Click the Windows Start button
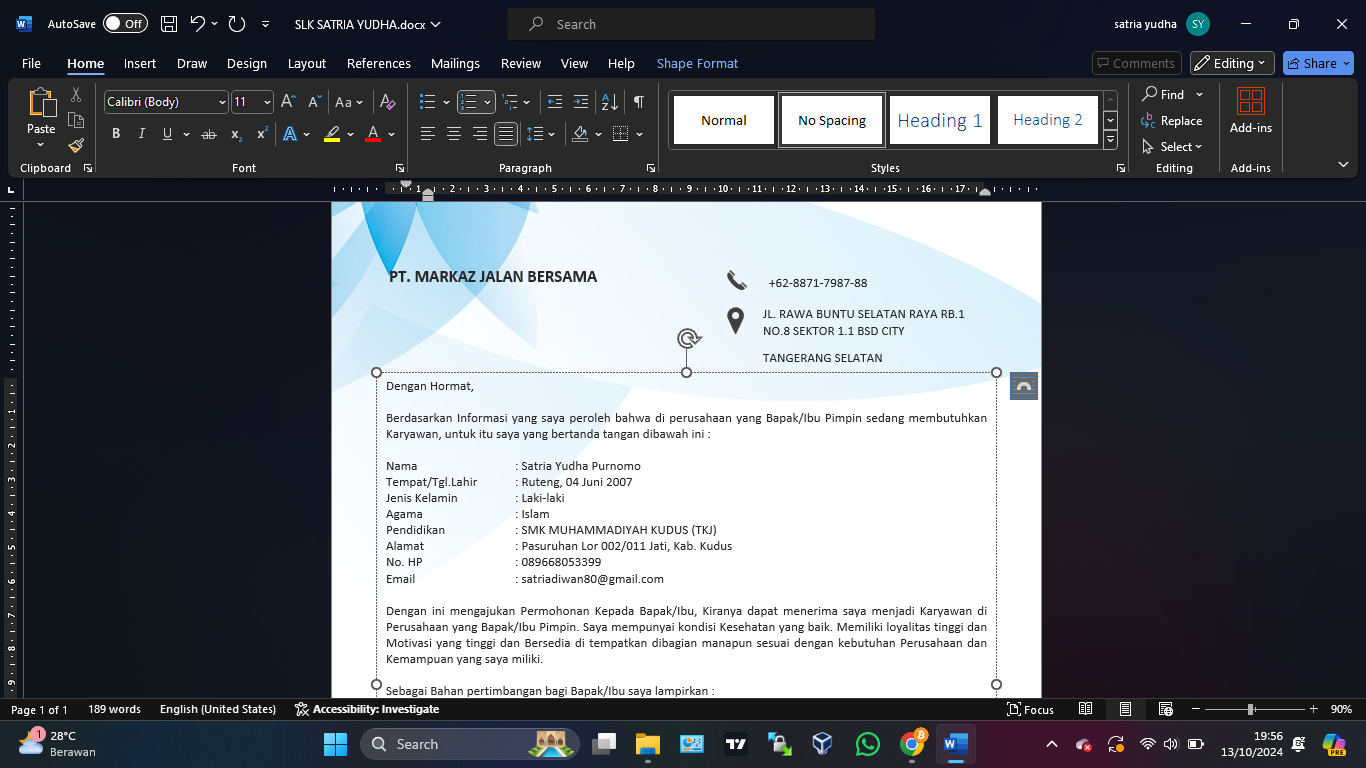Screen dimensions: 1366x768 pos(335,744)
